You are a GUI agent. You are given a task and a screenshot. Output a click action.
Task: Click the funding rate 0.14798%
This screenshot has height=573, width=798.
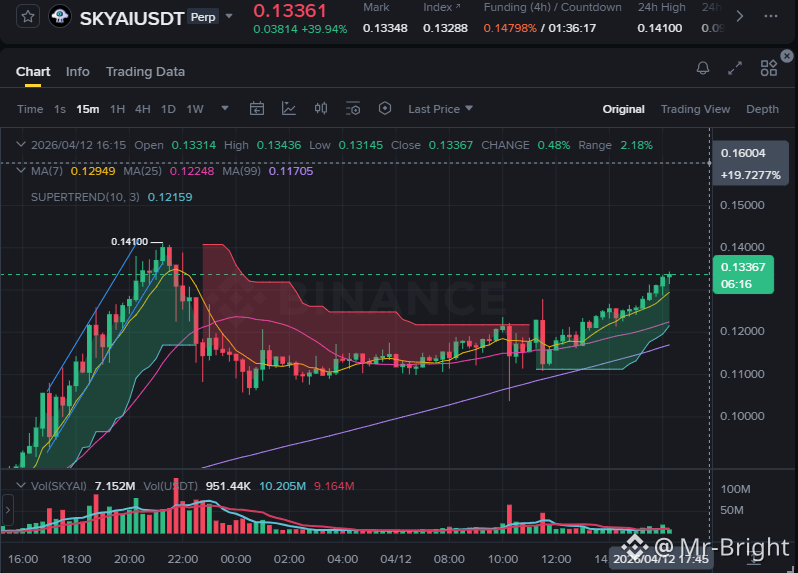pos(510,28)
